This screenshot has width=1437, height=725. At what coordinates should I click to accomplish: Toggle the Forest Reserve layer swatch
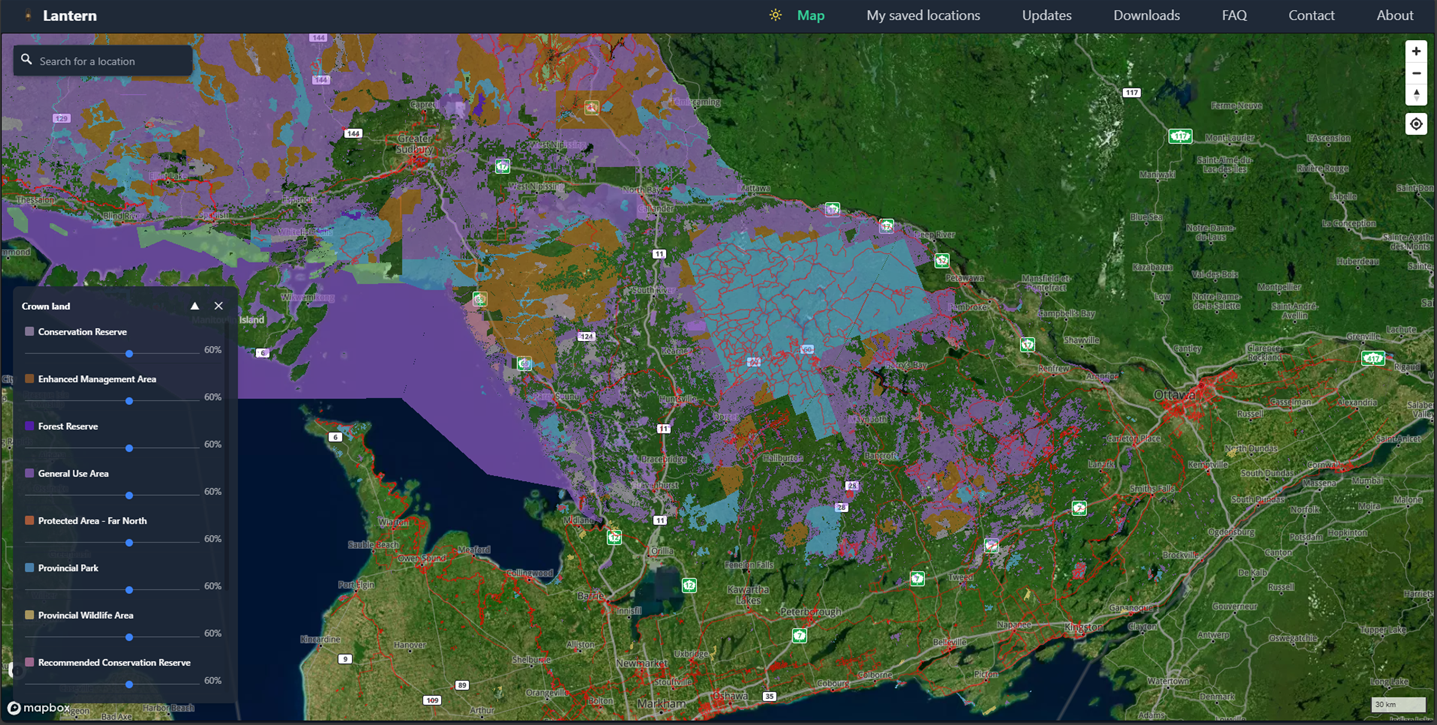pyautogui.click(x=29, y=426)
